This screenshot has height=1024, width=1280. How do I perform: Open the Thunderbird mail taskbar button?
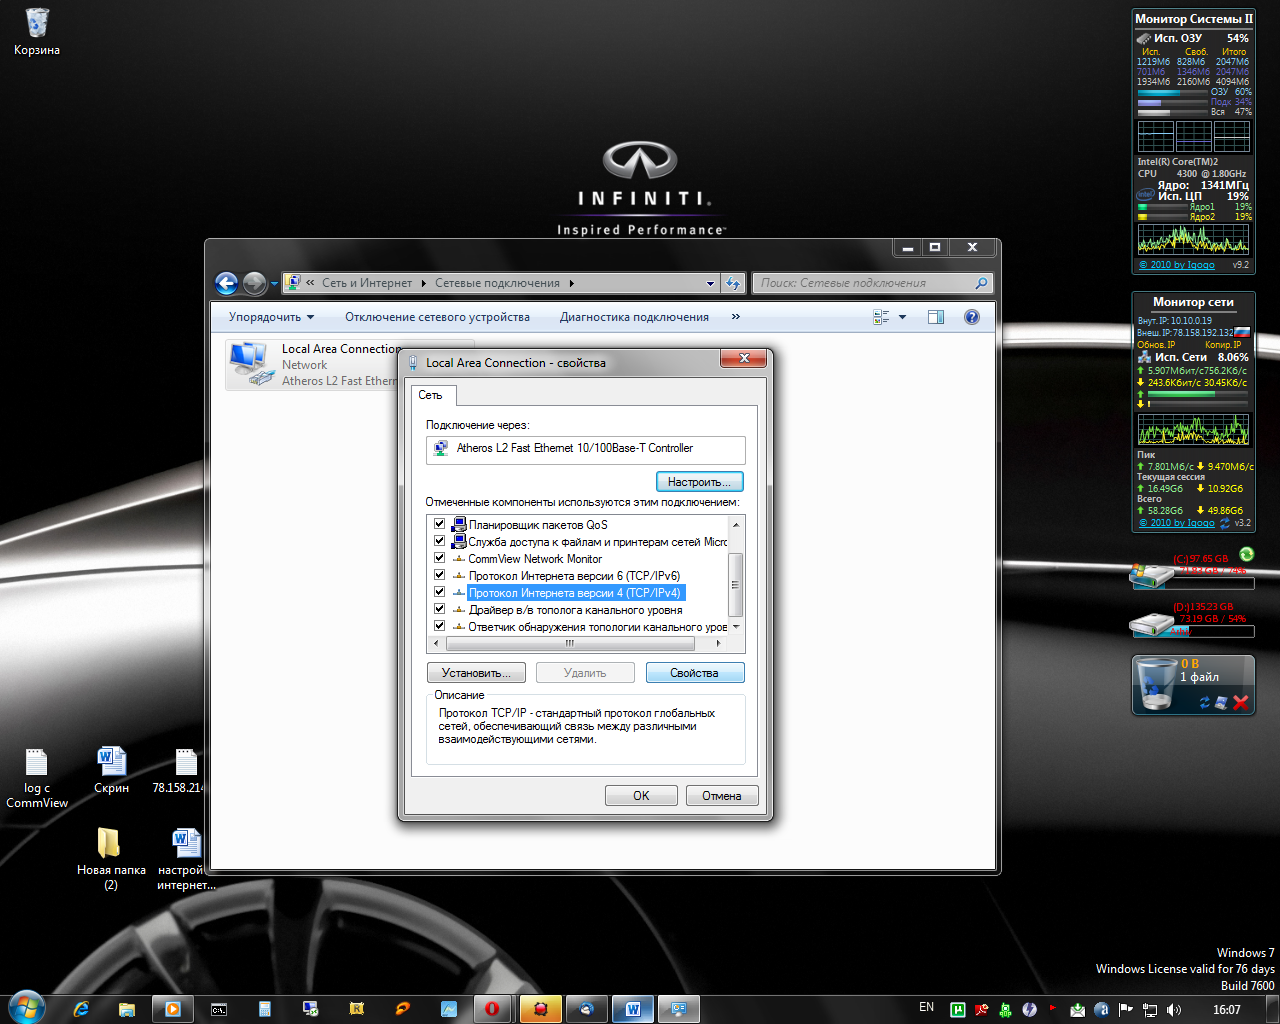point(587,1009)
